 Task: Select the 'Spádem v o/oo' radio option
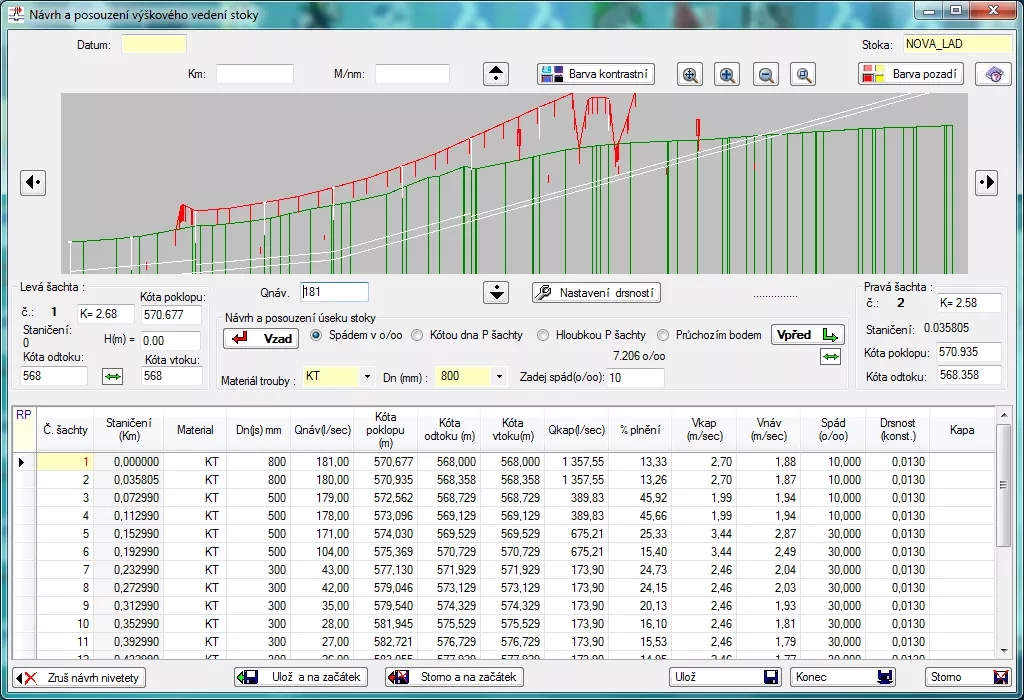[x=317, y=335]
